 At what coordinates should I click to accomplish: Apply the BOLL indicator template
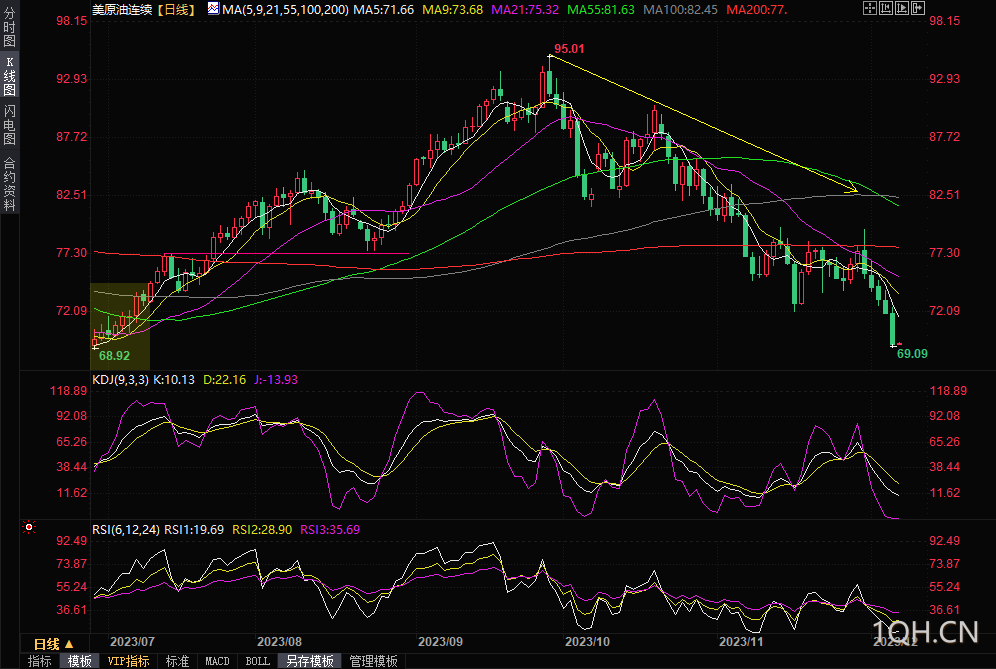[257, 661]
